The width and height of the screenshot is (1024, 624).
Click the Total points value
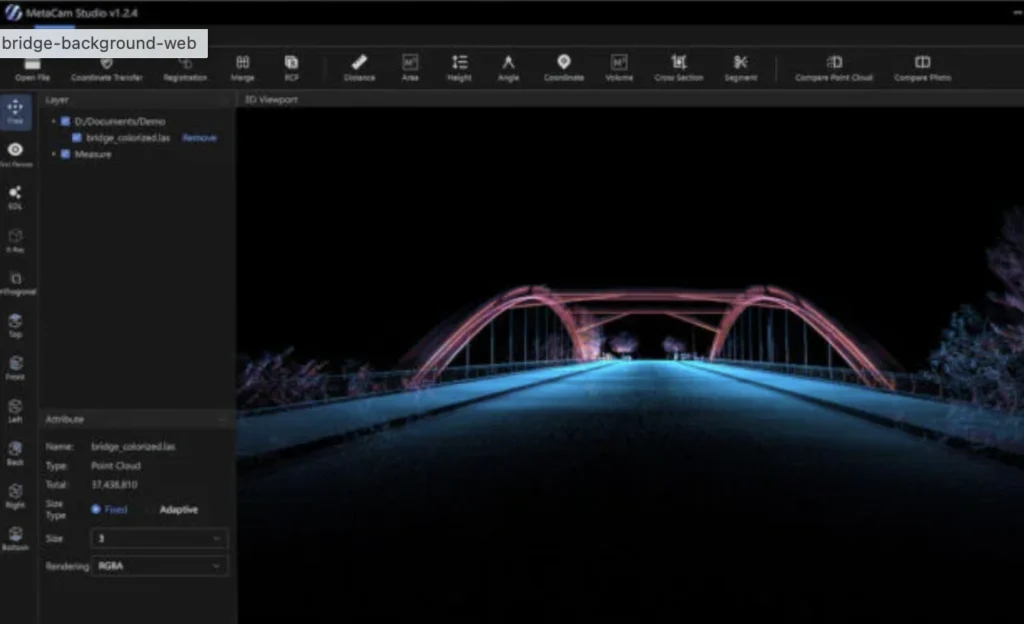point(114,484)
